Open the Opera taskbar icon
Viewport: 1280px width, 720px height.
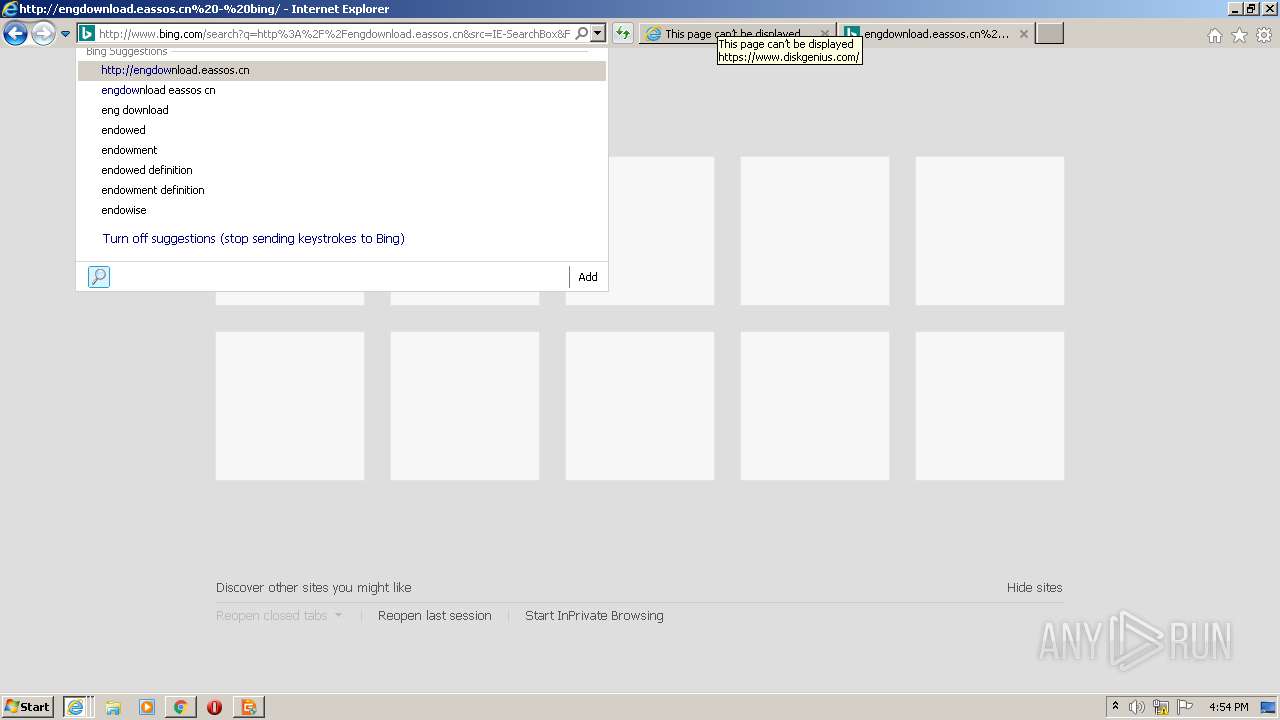(214, 707)
